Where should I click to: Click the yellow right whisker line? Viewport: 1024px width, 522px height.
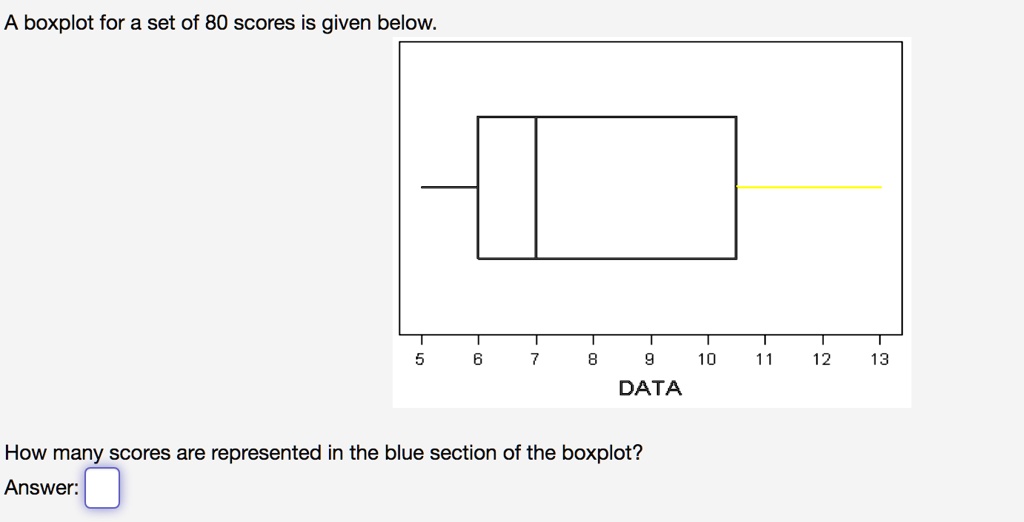(x=809, y=187)
